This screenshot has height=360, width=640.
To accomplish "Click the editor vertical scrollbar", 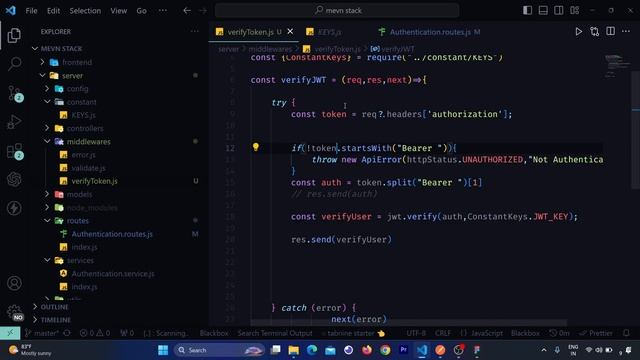I will point(636,130).
